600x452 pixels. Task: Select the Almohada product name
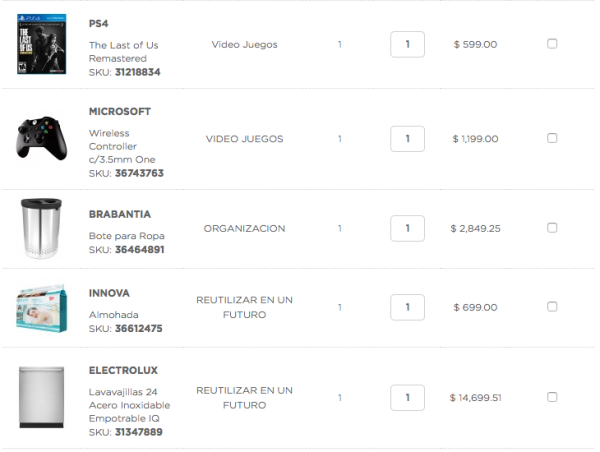pos(114,315)
